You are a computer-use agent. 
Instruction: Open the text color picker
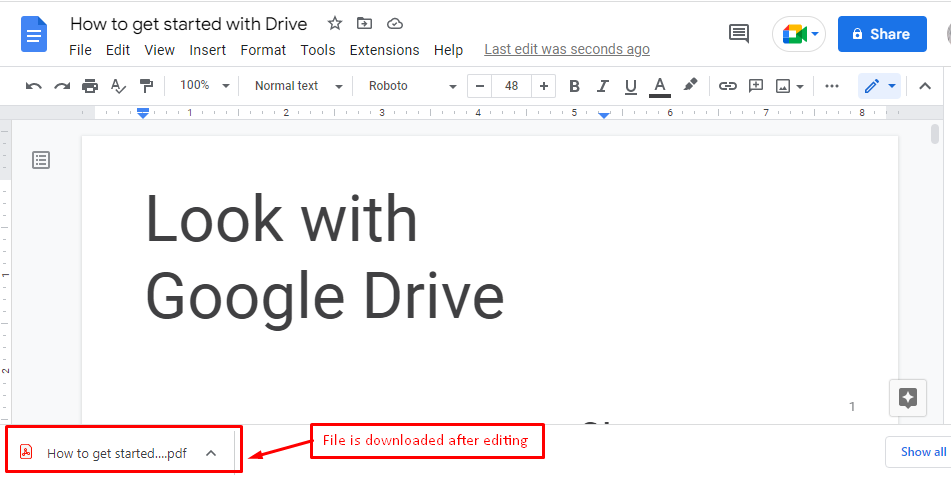click(x=660, y=86)
